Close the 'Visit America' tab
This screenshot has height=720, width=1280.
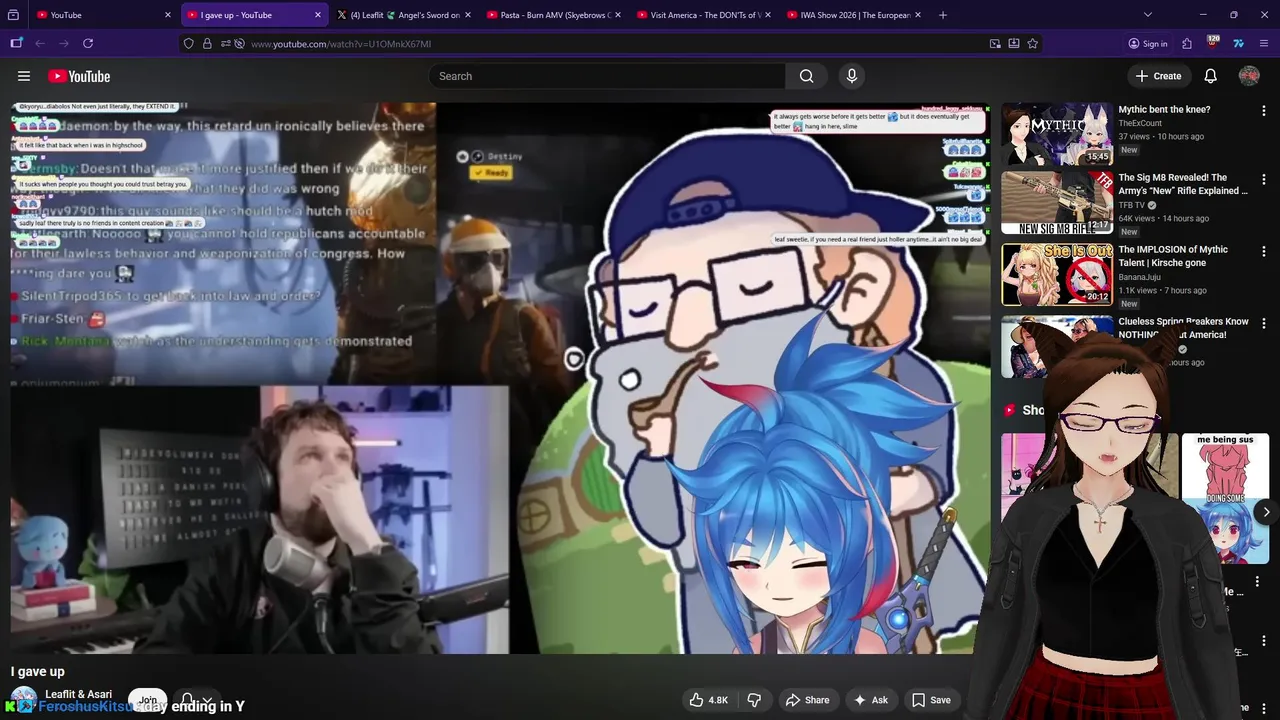tap(768, 15)
